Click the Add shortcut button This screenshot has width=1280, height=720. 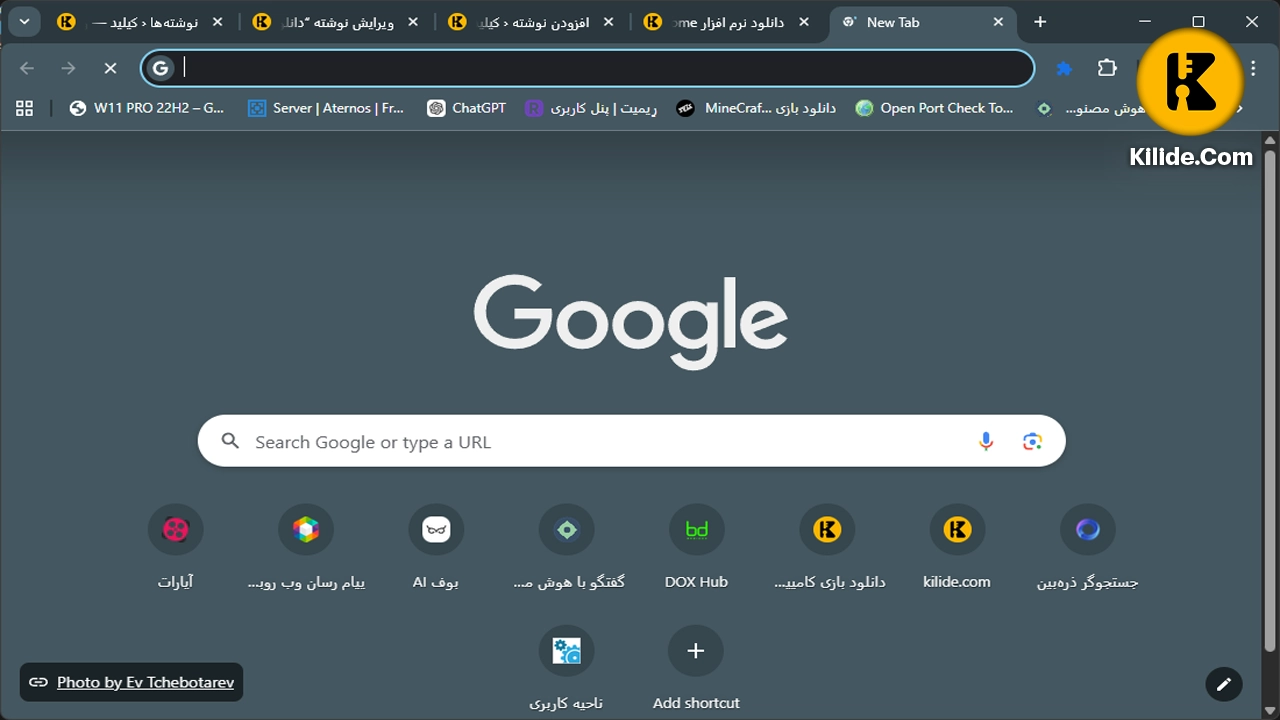click(696, 667)
